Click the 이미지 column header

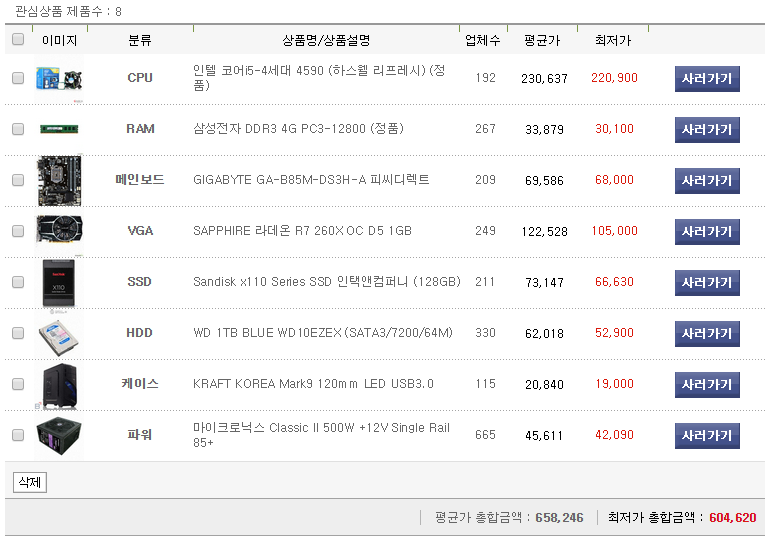click(x=60, y=40)
